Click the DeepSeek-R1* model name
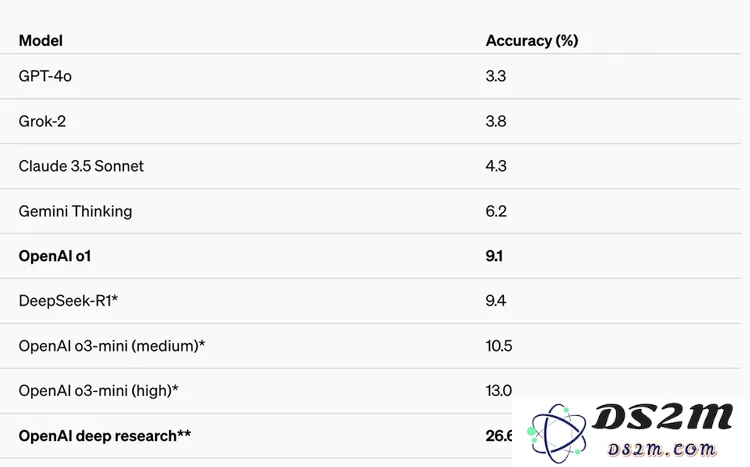This screenshot has height=467, width=750. (x=68, y=300)
